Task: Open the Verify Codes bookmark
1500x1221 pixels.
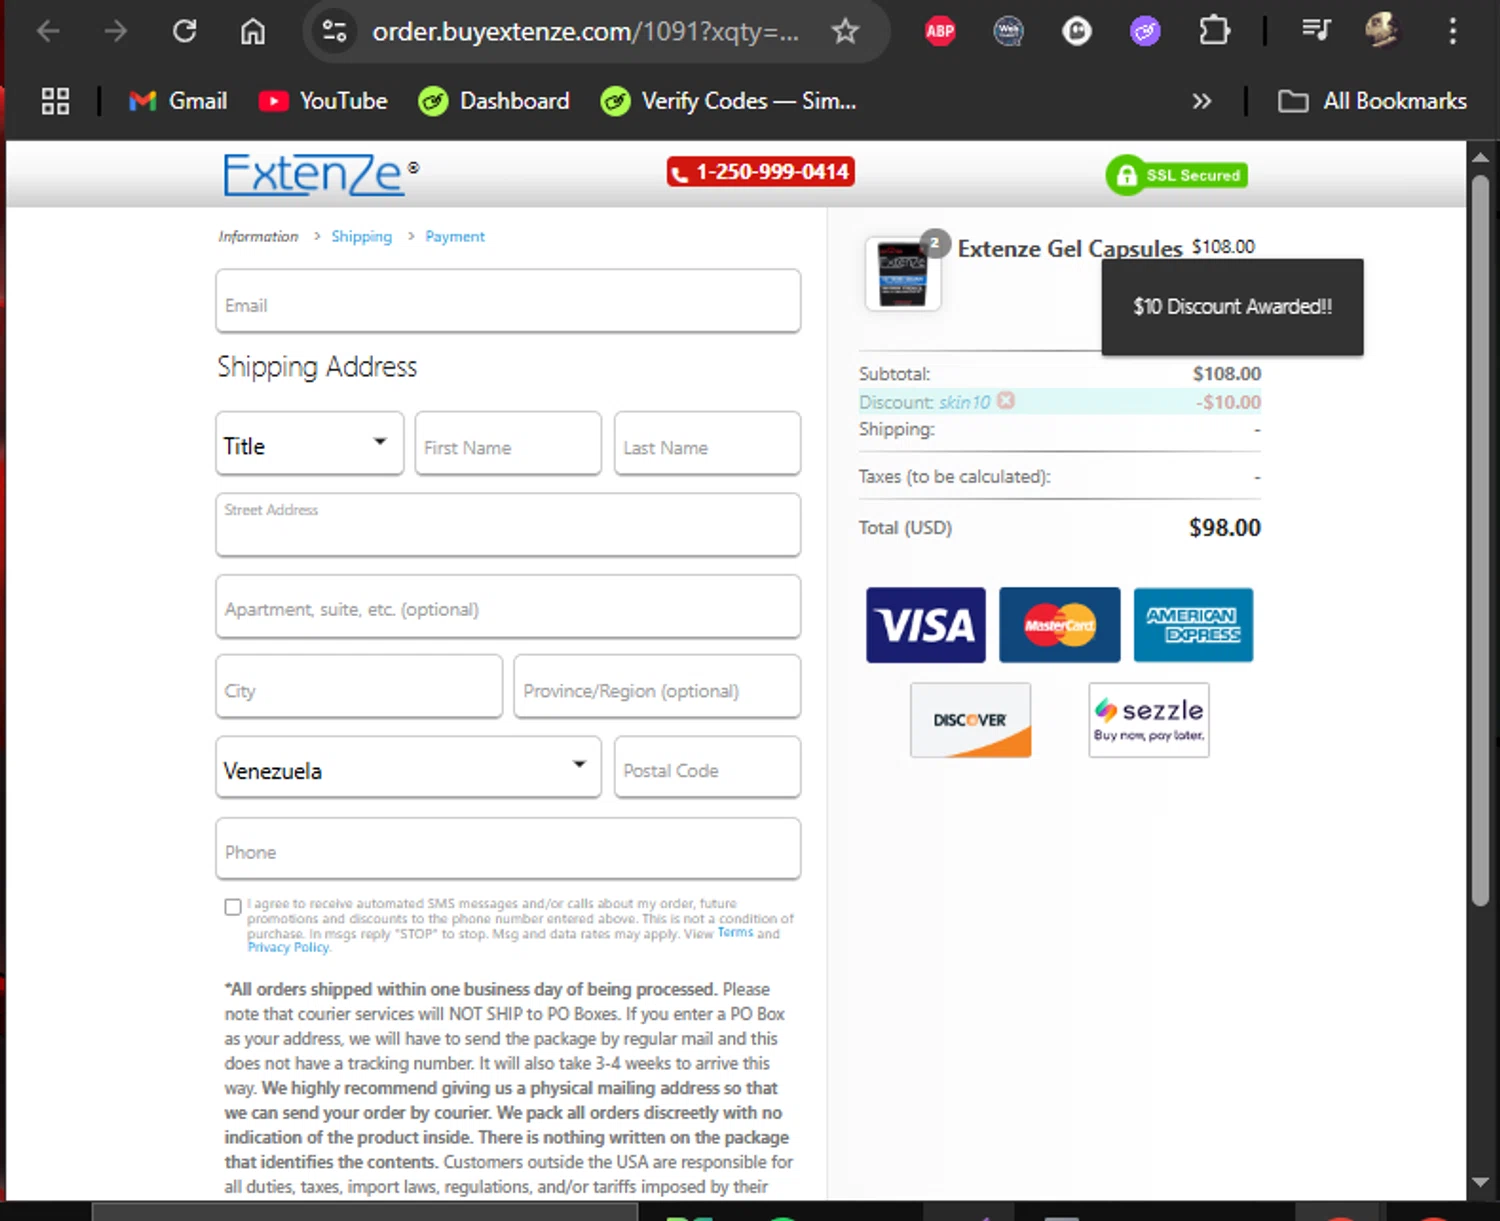Action: tap(728, 101)
